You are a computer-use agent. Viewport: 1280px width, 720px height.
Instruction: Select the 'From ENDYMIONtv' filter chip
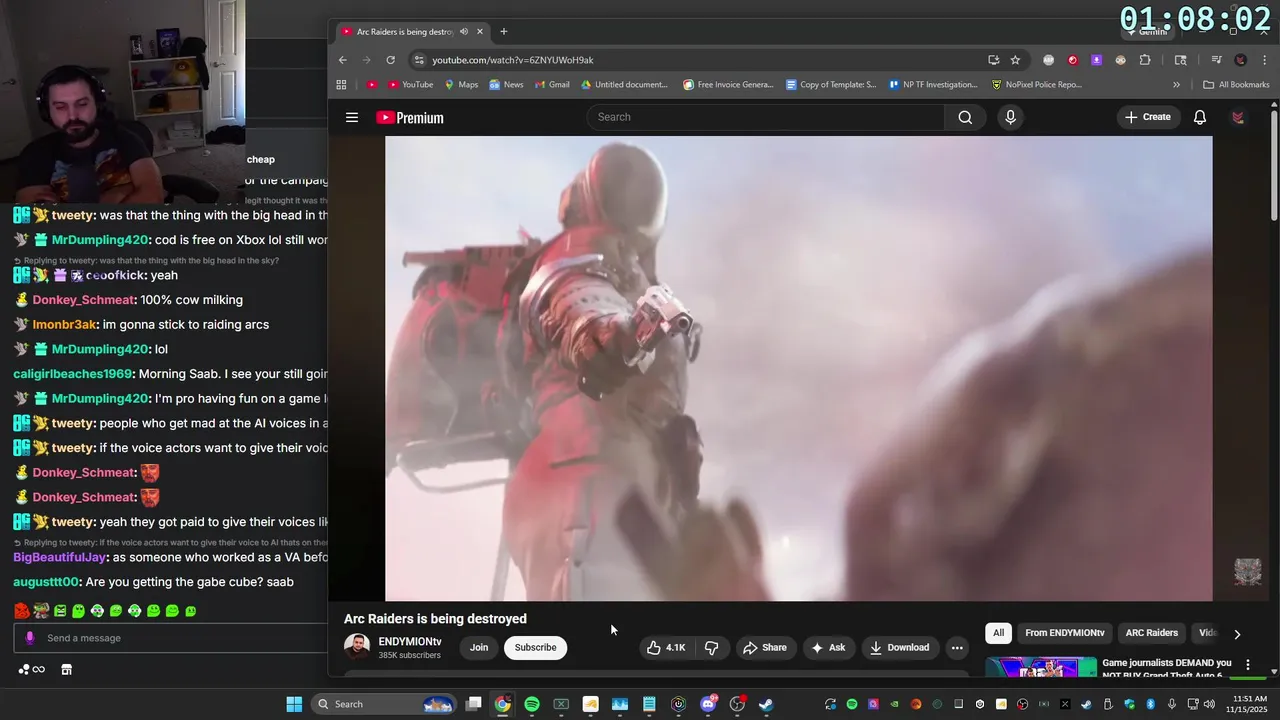point(1064,633)
